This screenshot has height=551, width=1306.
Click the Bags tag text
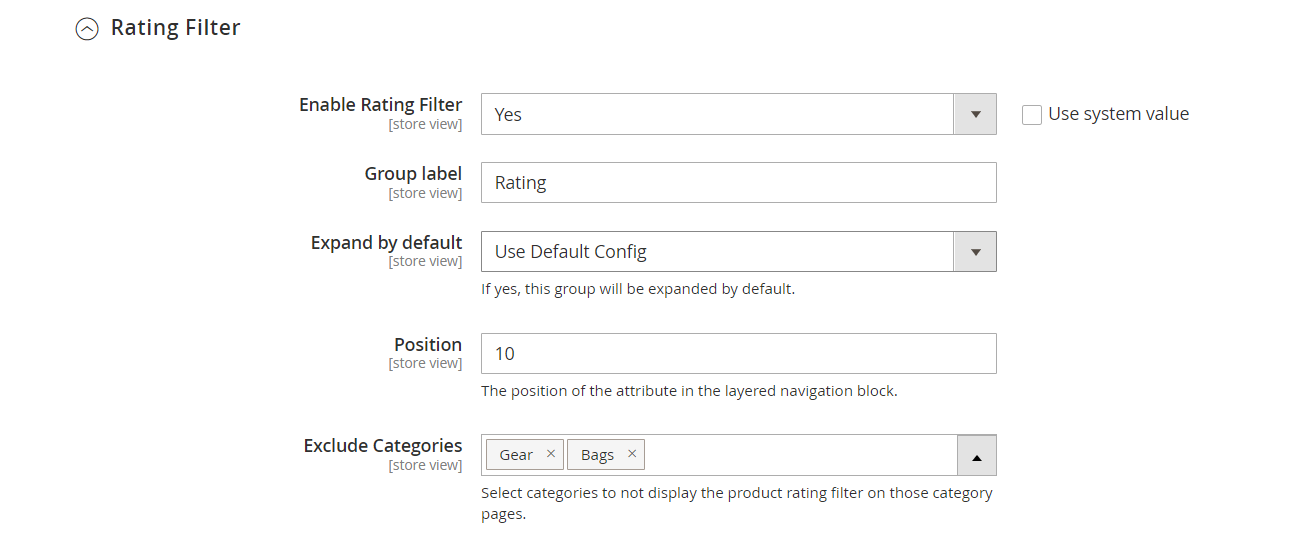coord(597,455)
